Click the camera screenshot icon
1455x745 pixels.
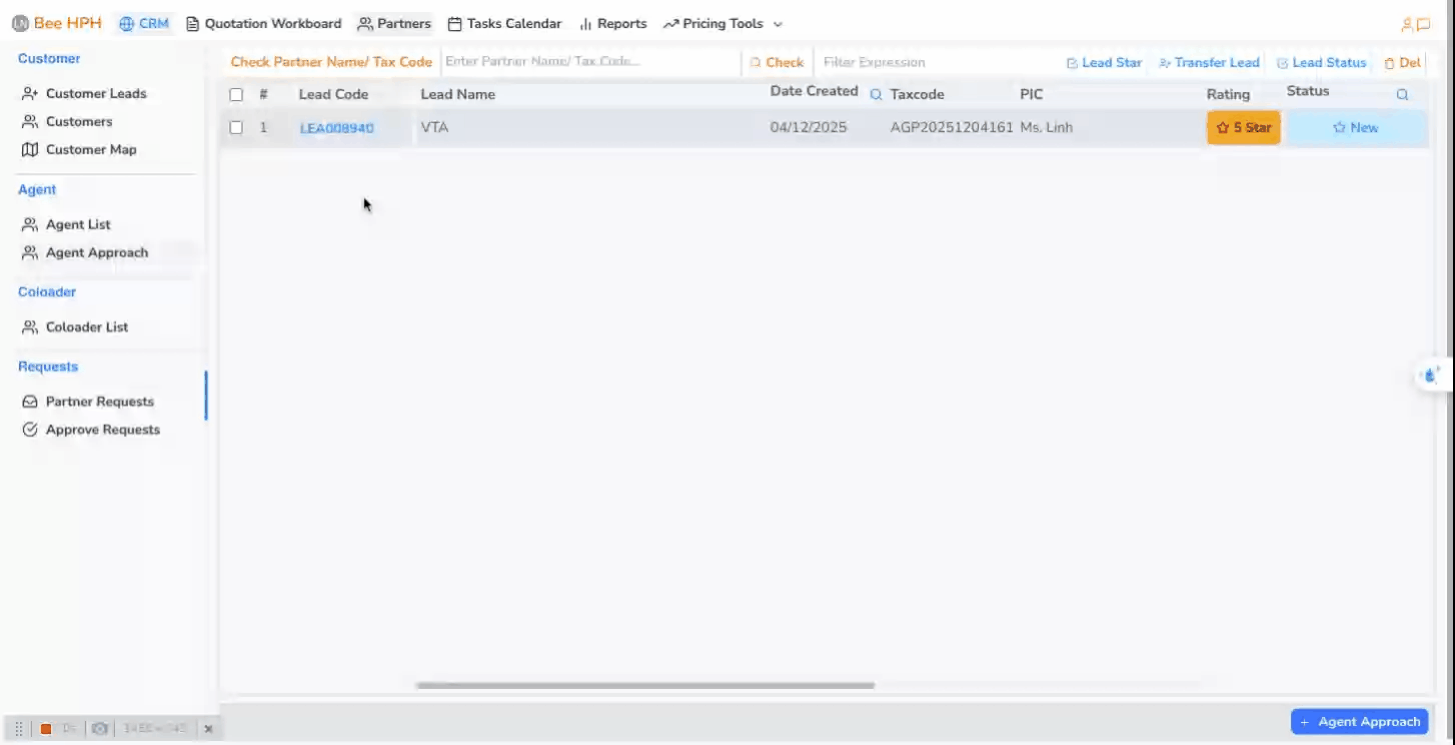[99, 729]
